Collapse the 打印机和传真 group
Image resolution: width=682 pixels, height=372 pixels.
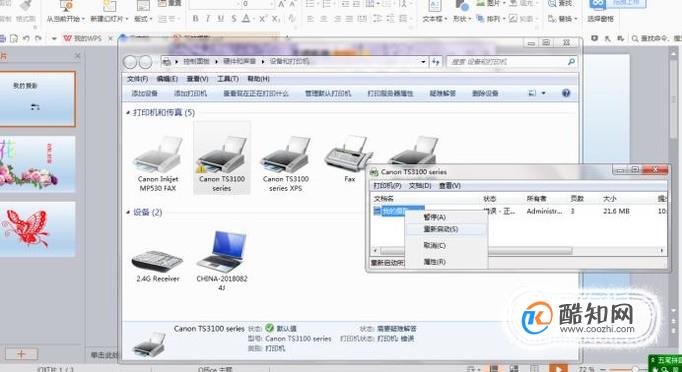click(x=128, y=113)
